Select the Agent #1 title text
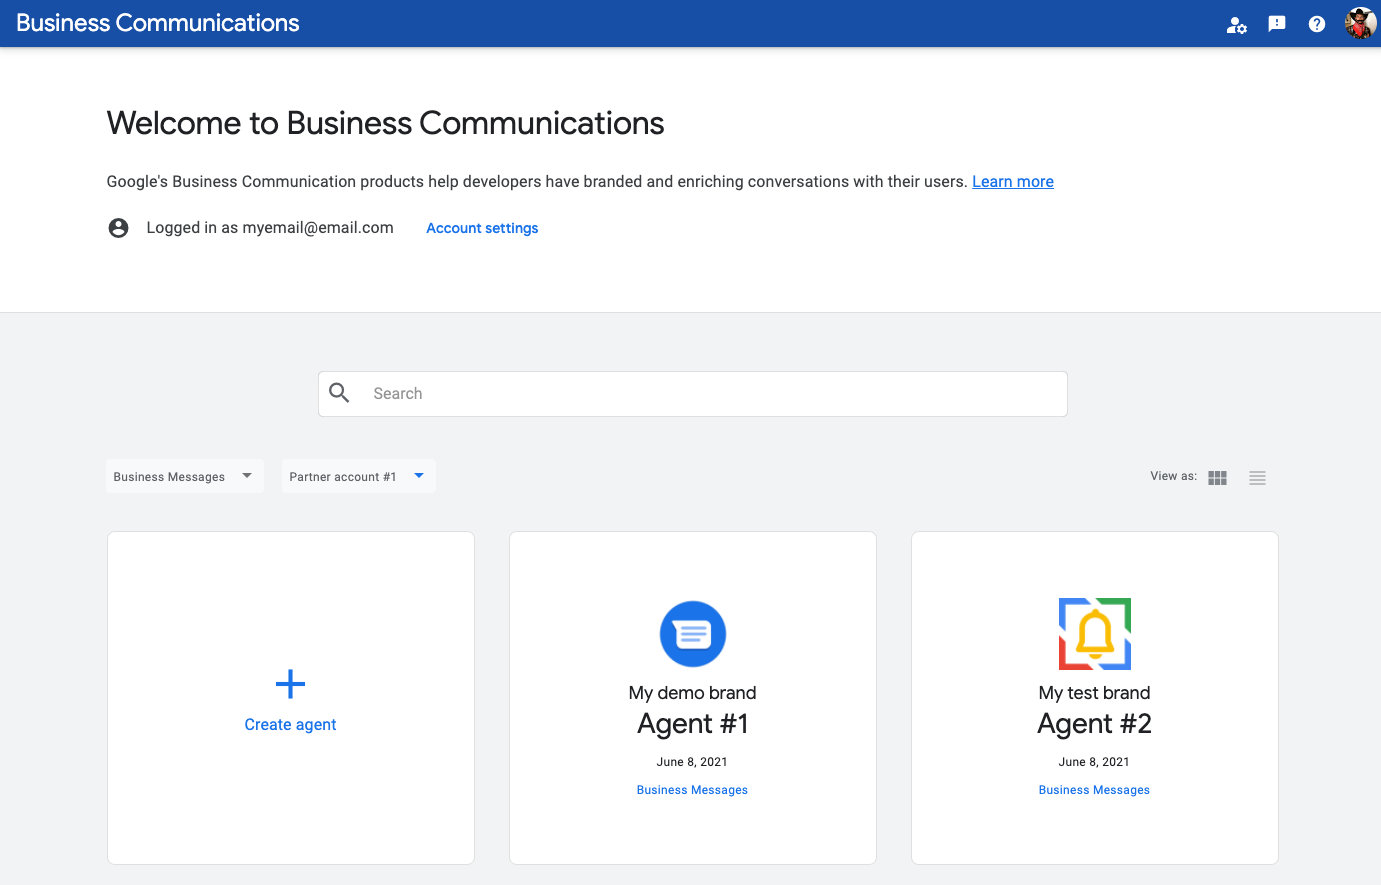 (x=692, y=724)
